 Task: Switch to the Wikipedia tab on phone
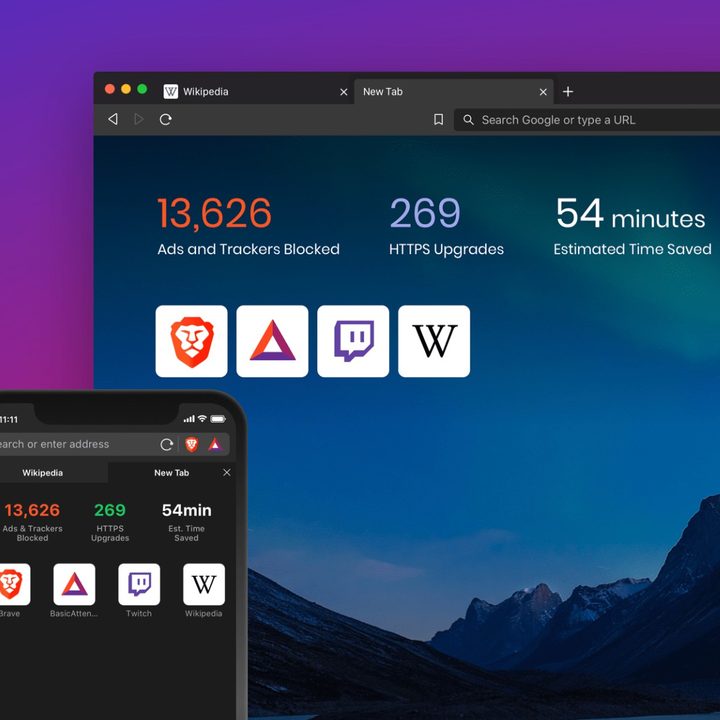point(54,472)
